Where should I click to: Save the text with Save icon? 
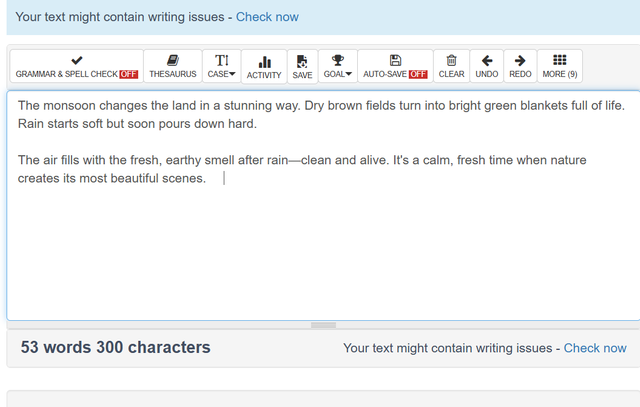tap(302, 67)
